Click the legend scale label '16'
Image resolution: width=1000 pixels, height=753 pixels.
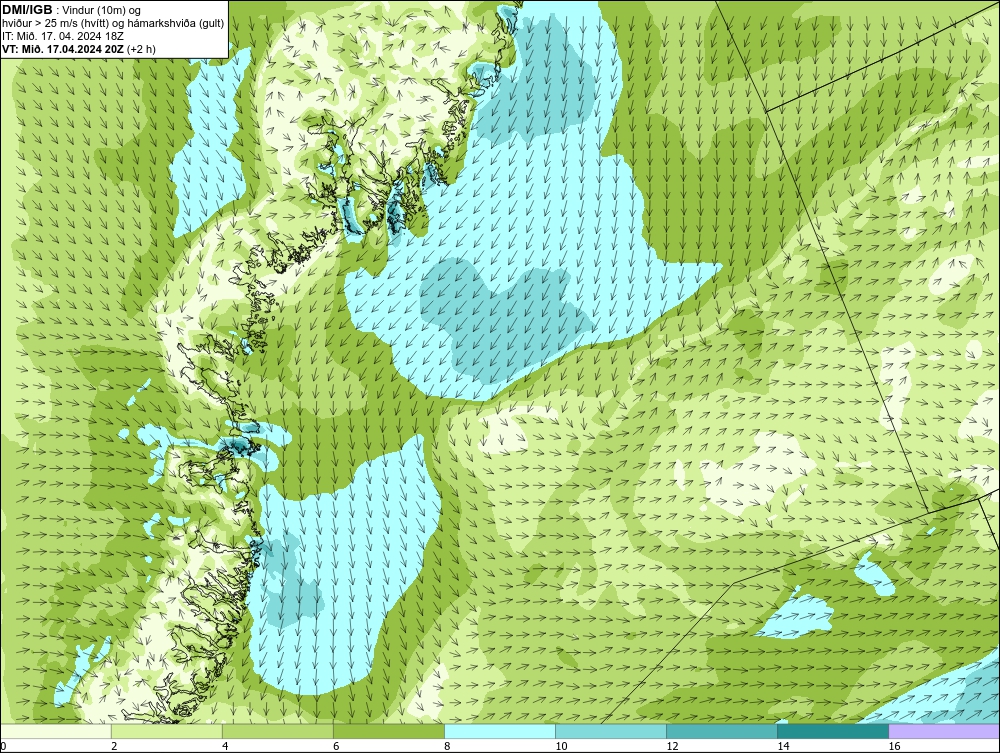tap(894, 746)
